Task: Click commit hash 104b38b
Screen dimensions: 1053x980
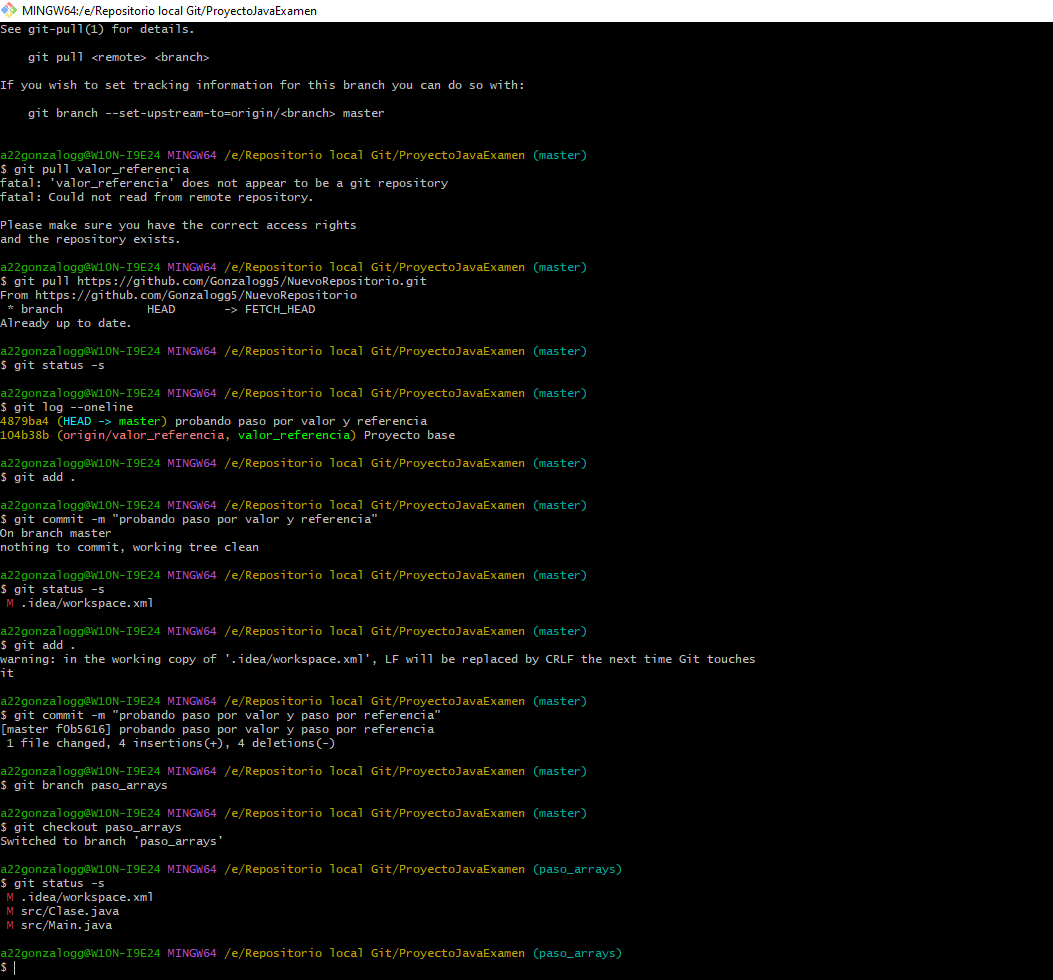Action: [24, 436]
